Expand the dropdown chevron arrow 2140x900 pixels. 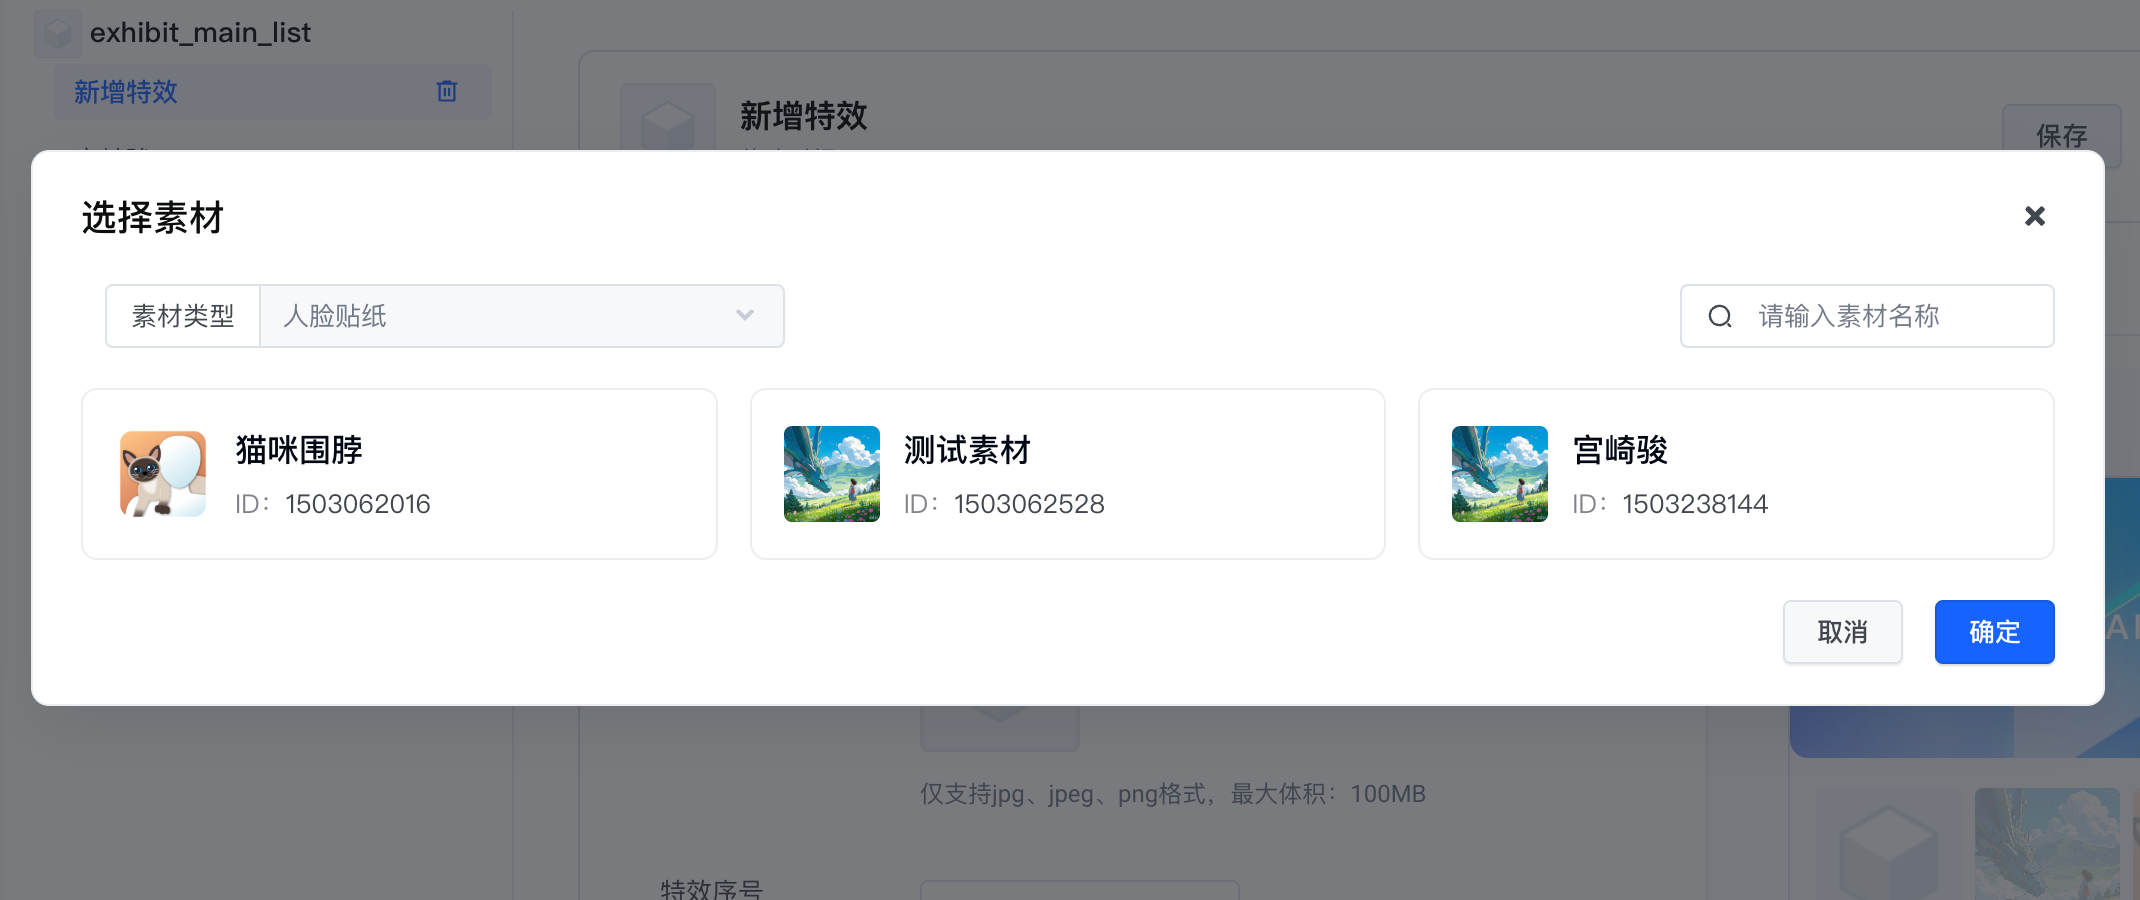click(744, 316)
